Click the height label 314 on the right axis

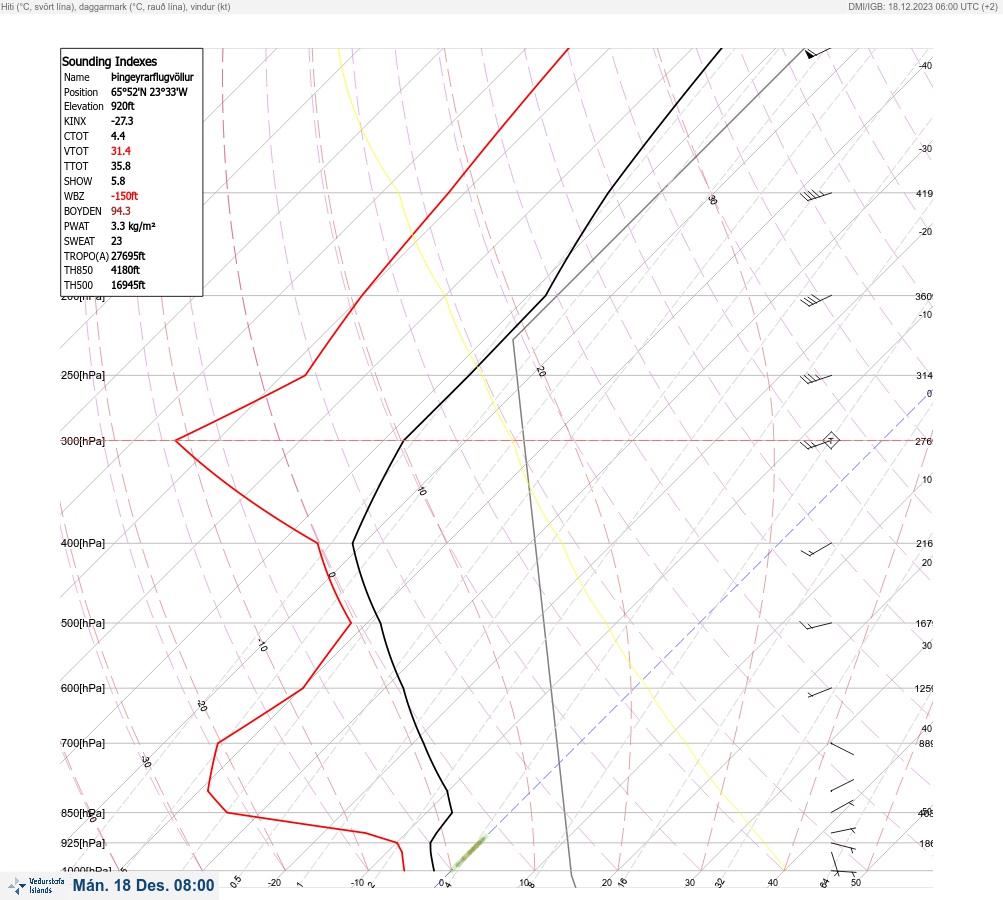[x=924, y=375]
